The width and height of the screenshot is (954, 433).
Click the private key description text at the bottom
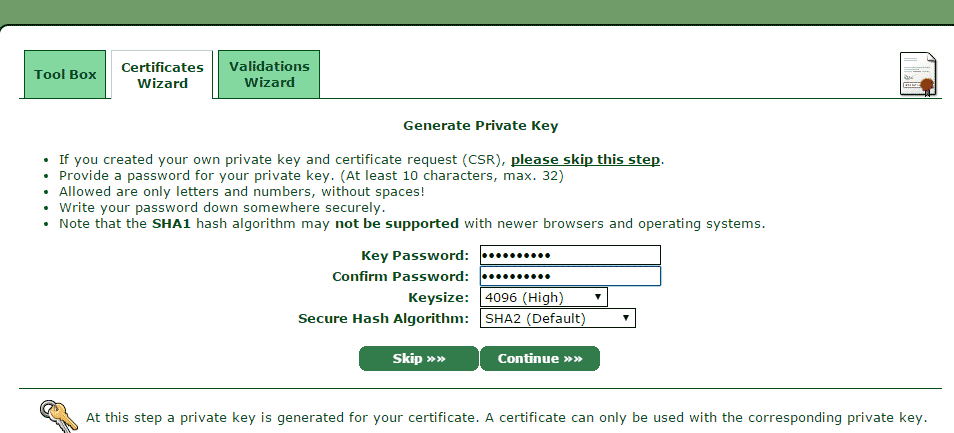point(507,417)
